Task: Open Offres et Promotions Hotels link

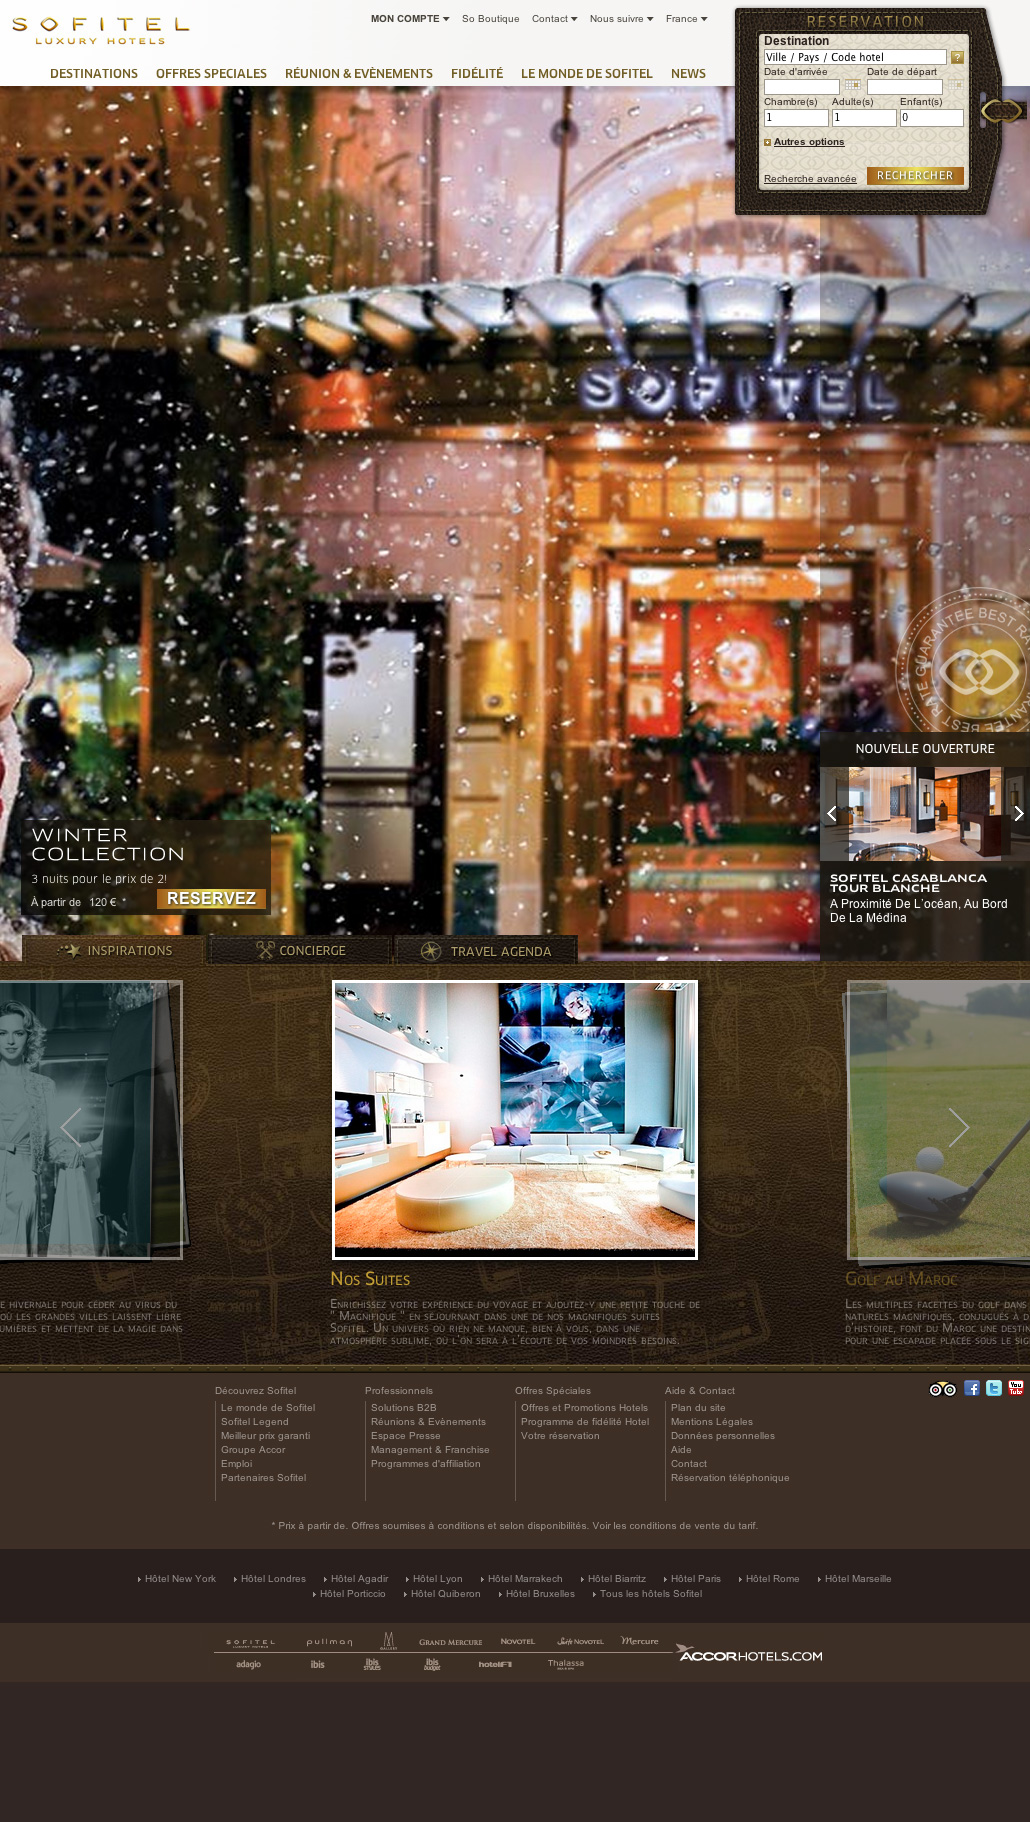Action: (x=584, y=1407)
